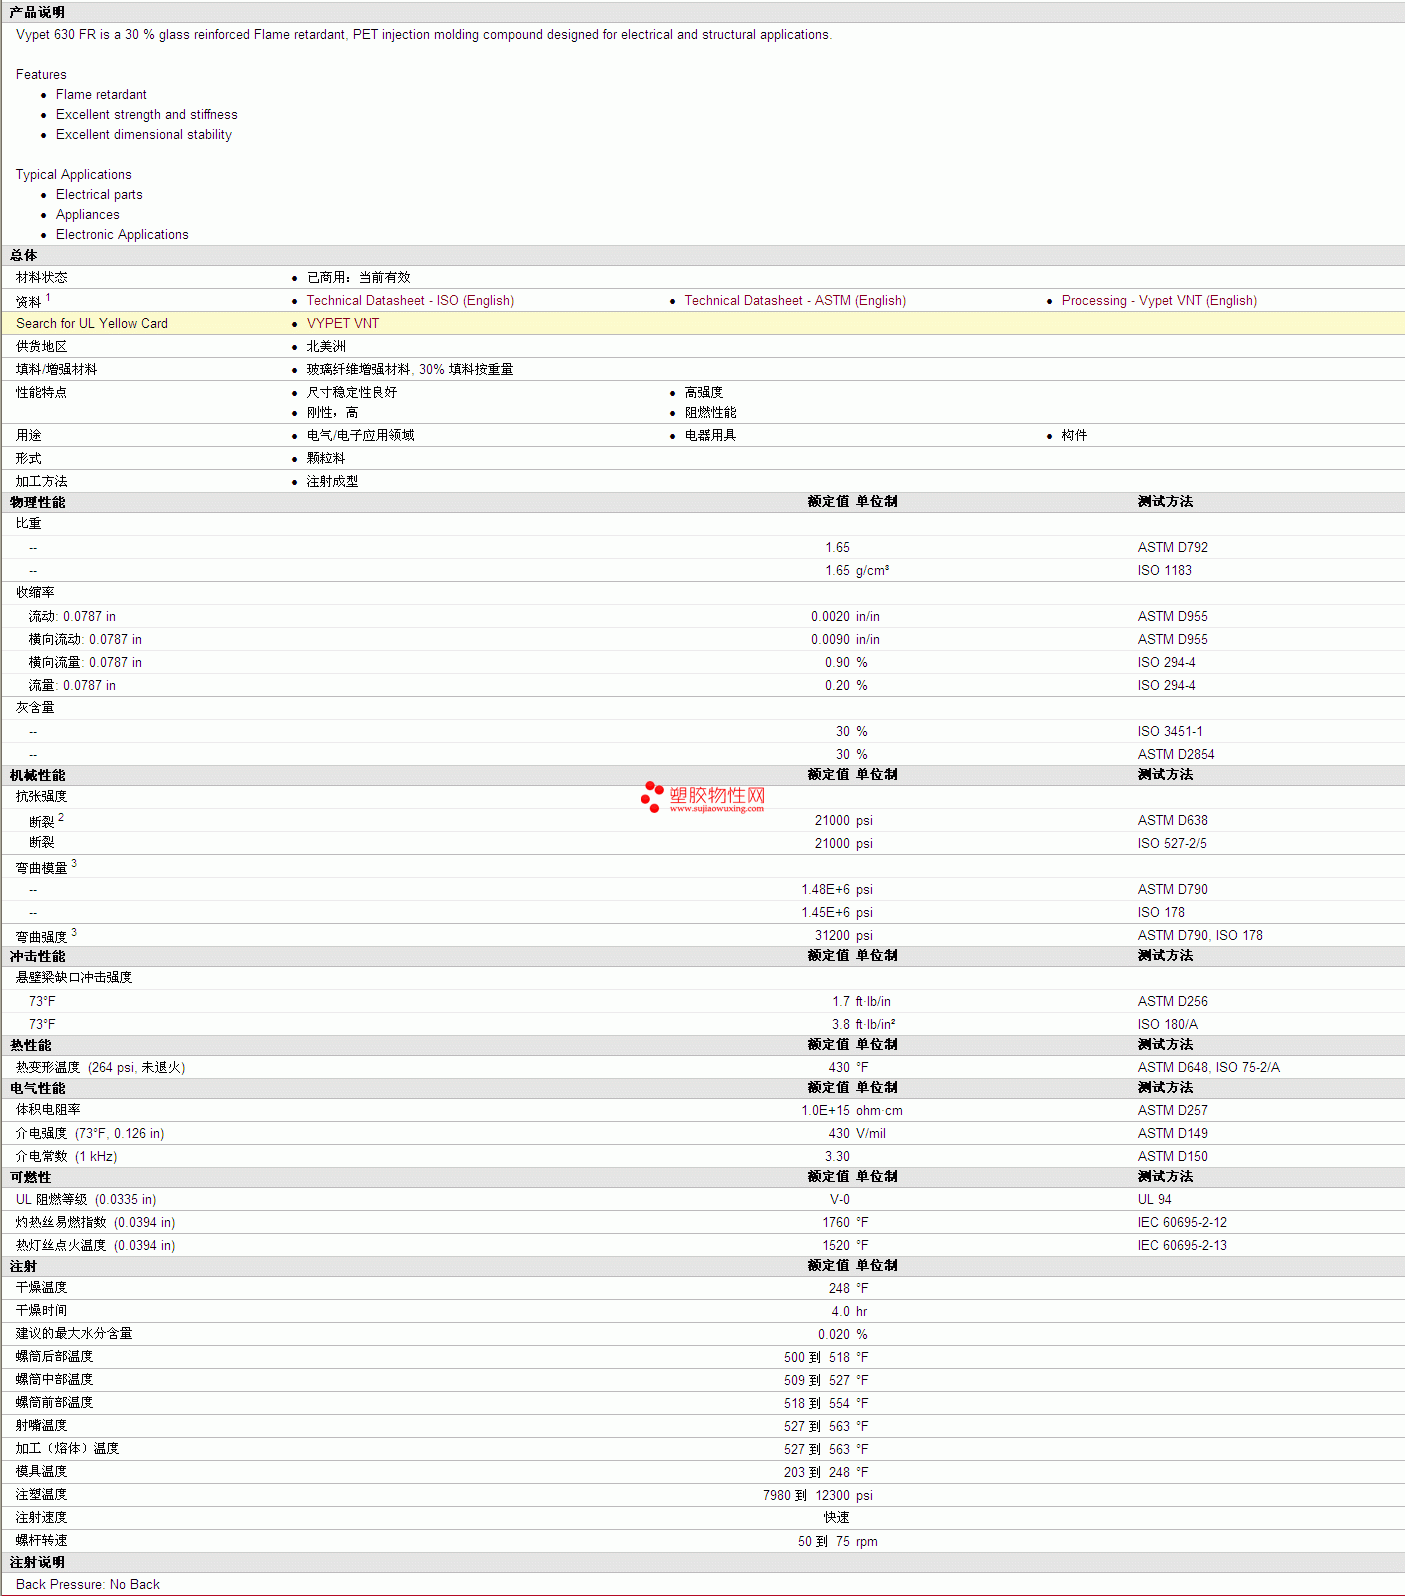
Task: Select the UL 94 test method
Action: point(1154,1199)
